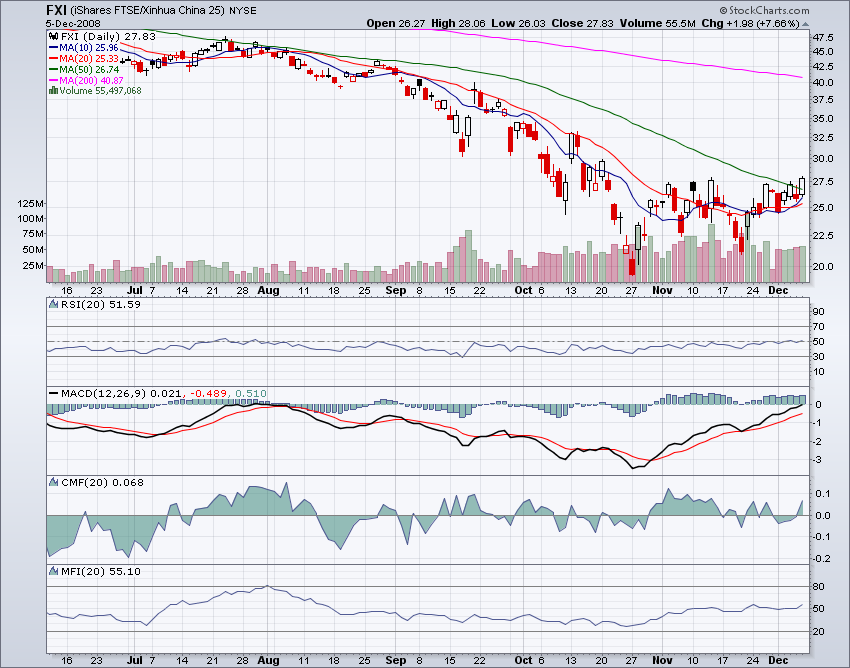This screenshot has height=668, width=850.
Task: Click the MFI(20) panel indicator icon
Action: pyautogui.click(x=54, y=571)
